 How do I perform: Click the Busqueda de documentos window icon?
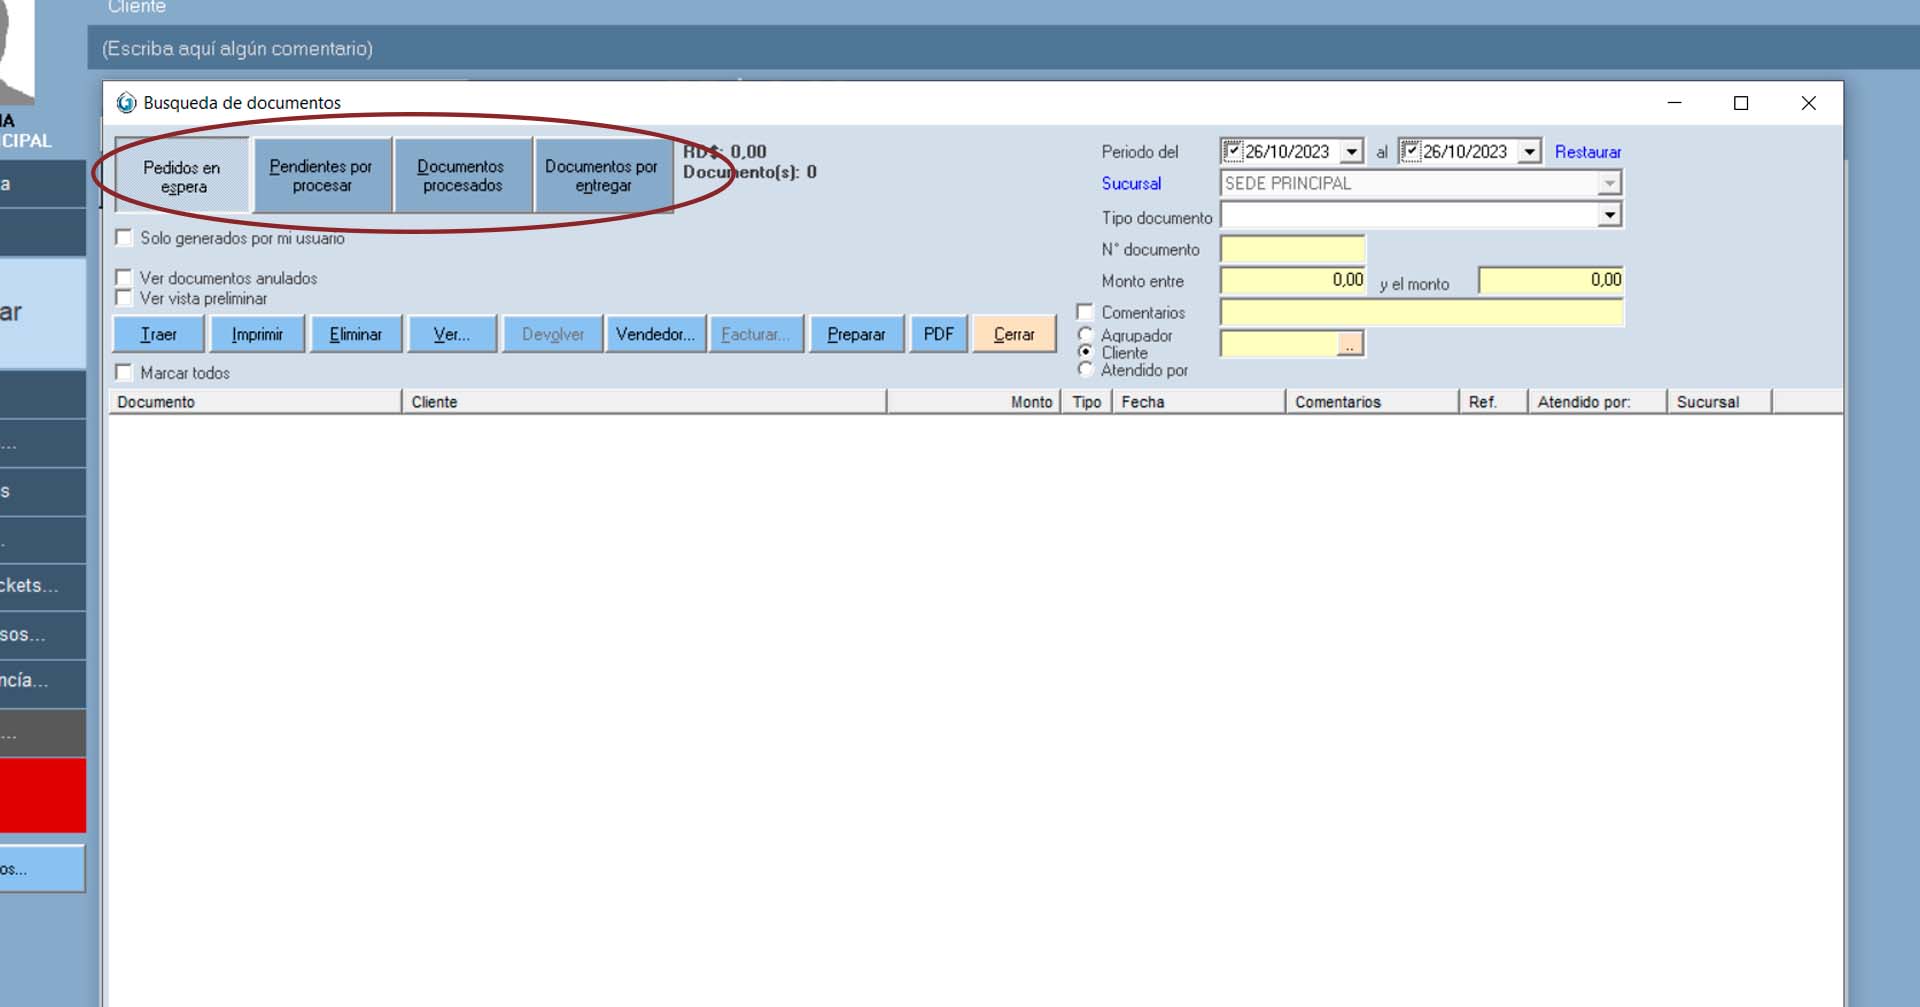tap(126, 103)
